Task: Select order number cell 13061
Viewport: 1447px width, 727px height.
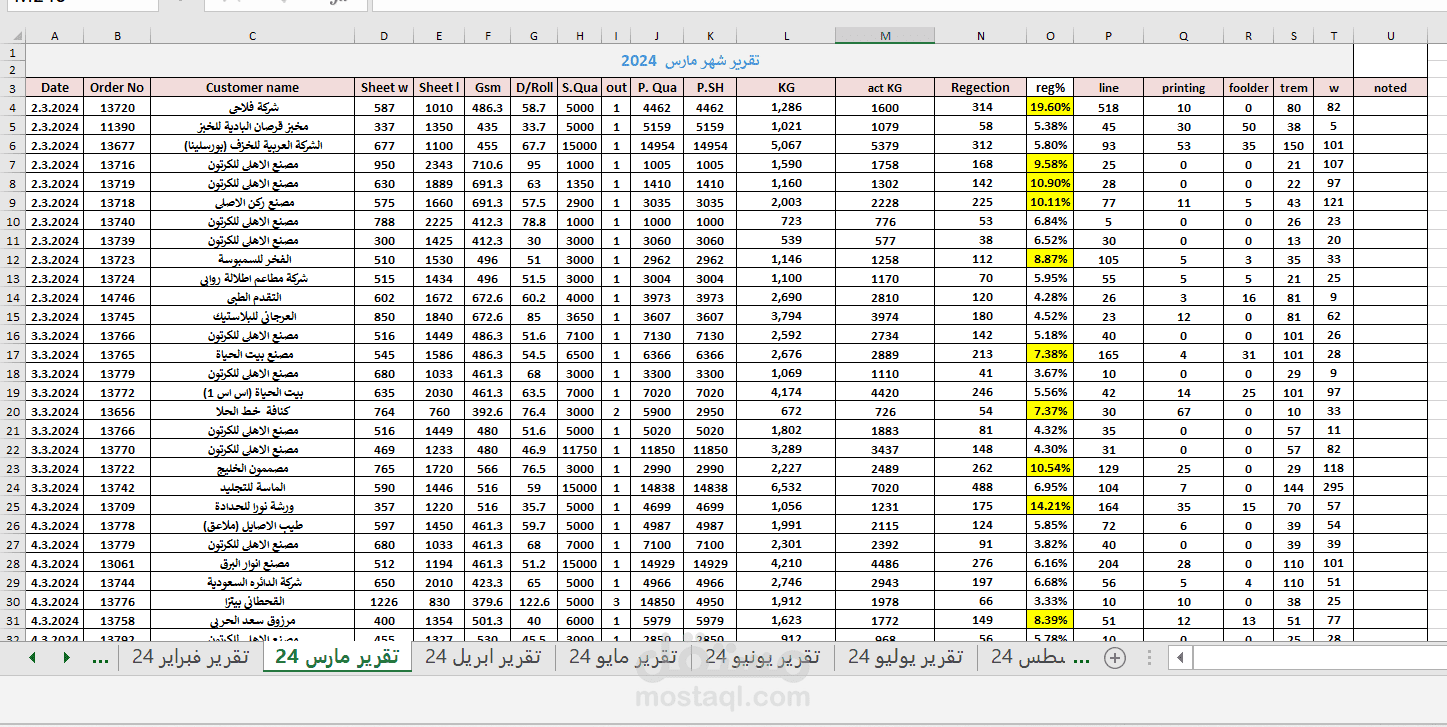Action: (x=117, y=563)
